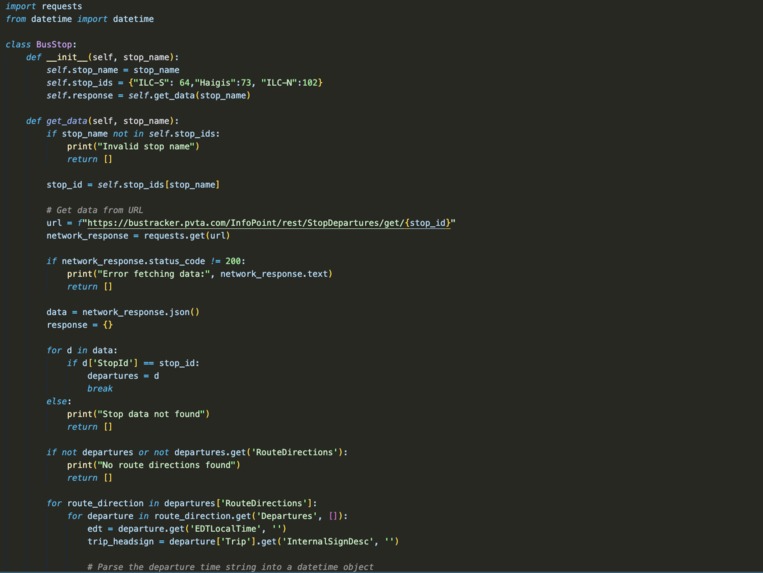
Task: Click the d['StopId'] == stop_id line
Action: [133, 363]
